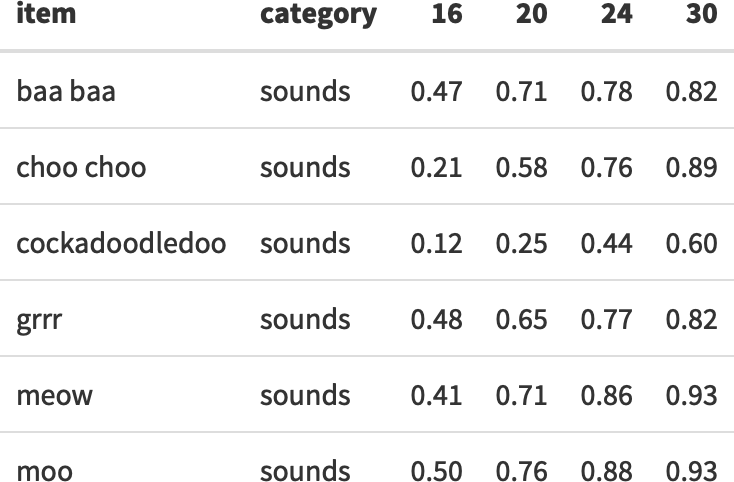The image size is (734, 482).
Task: Select the 0.65 value in grrr row
Action: tap(521, 319)
